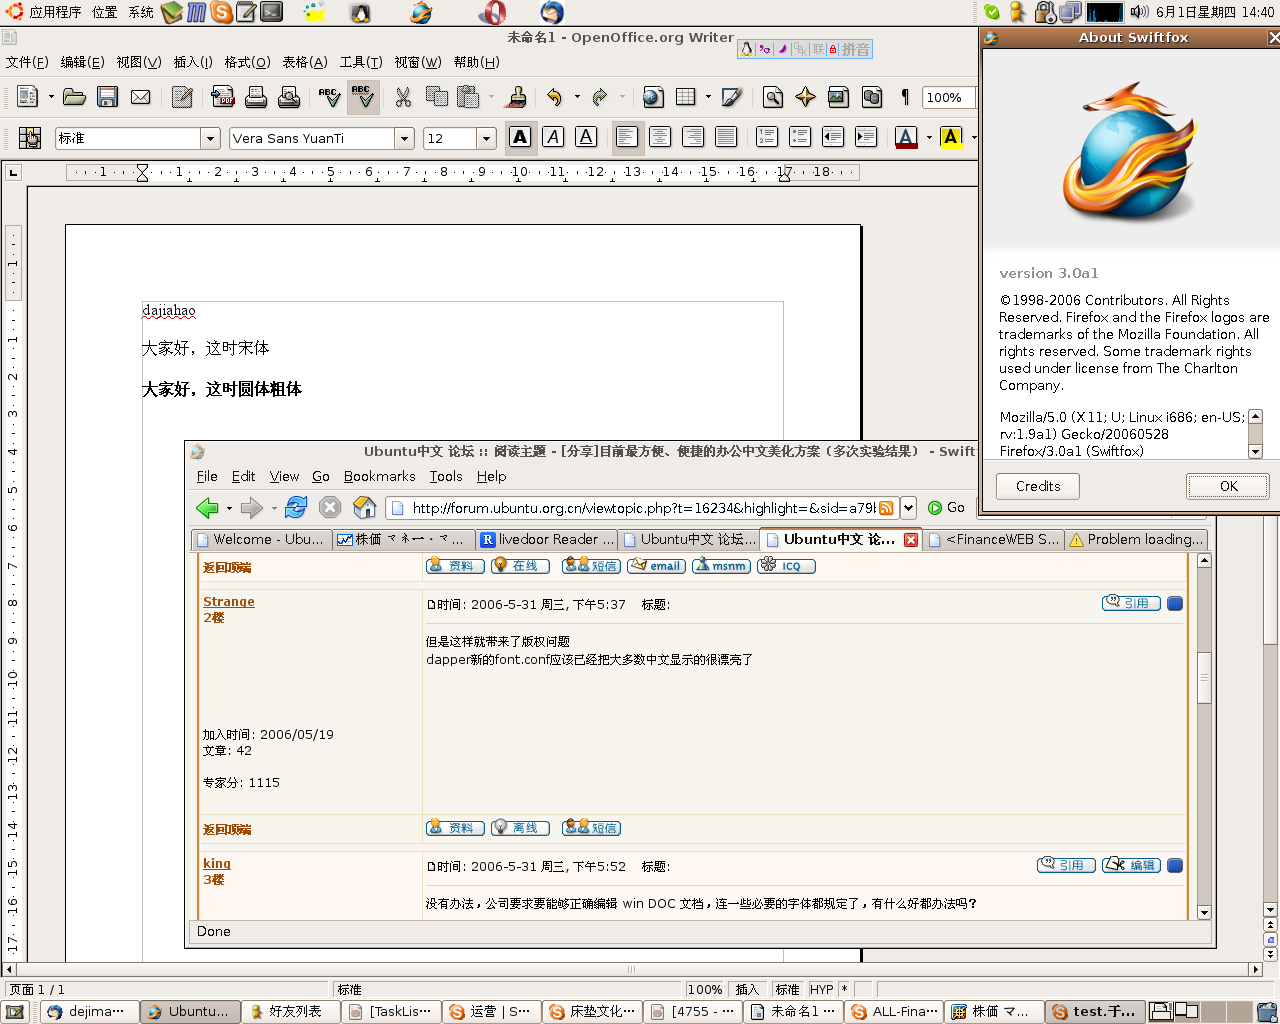Screen dimensions: 1280x1024
Task: Open the Gallery in Writer
Action: 838,97
